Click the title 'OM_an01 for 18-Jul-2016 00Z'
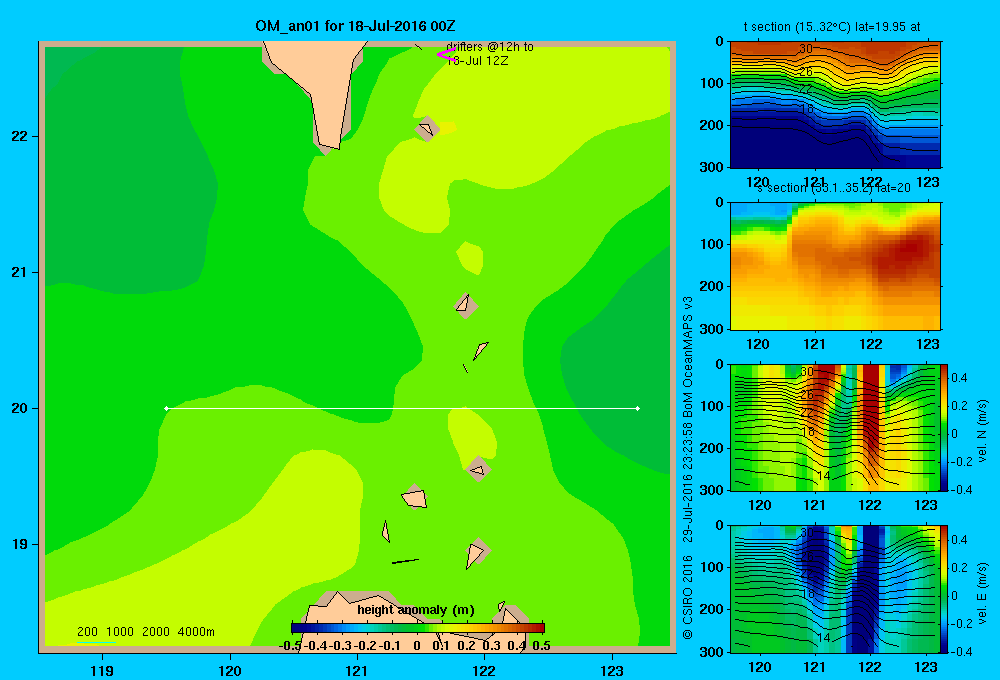This screenshot has width=1000, height=680. [355, 26]
